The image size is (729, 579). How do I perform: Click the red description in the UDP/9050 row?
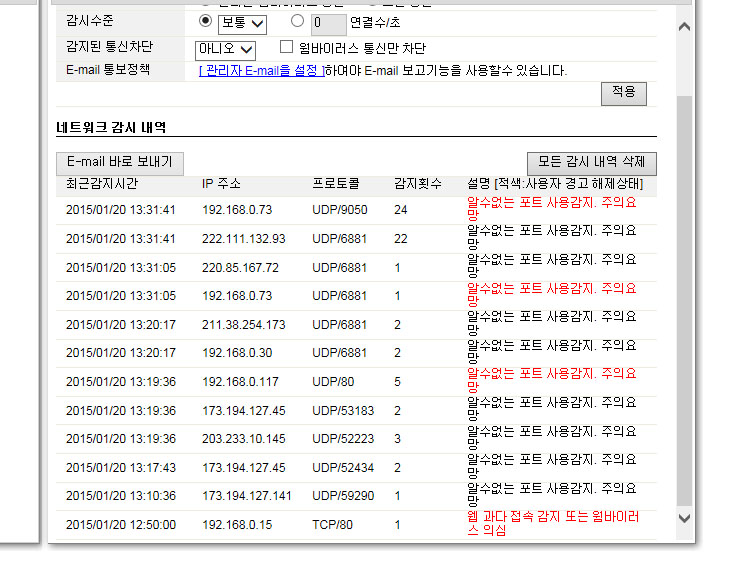(x=552, y=208)
